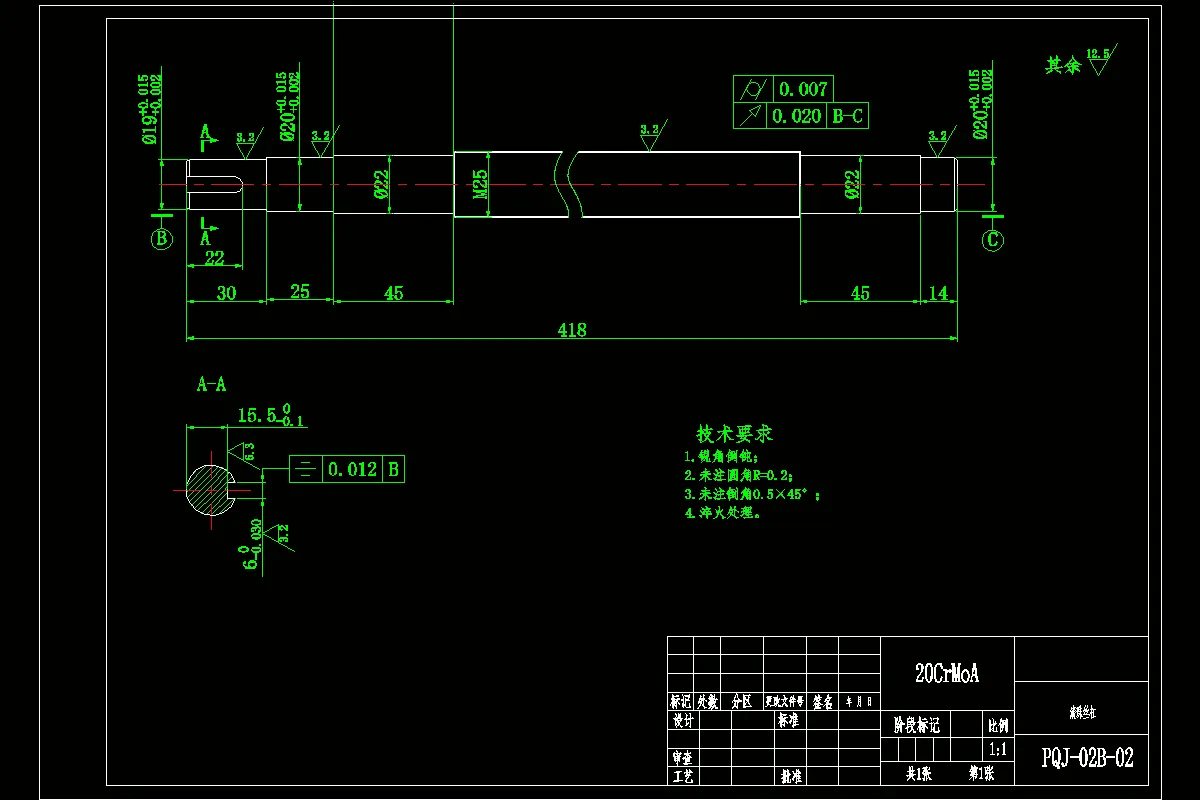This screenshot has height=800, width=1200.
Task: Click the 标记 revision header cell
Action: 681,702
